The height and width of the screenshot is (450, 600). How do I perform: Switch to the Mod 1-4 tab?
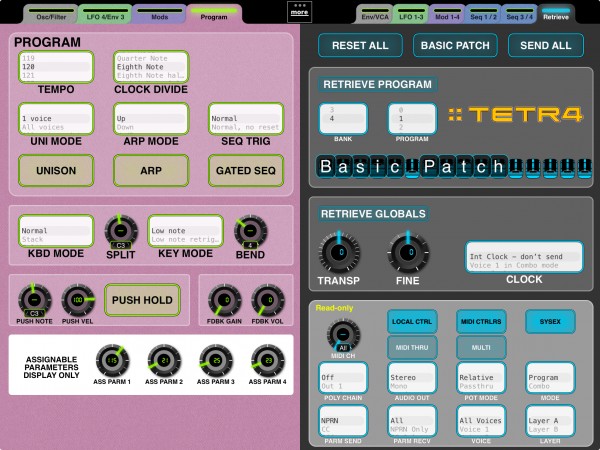pos(447,14)
